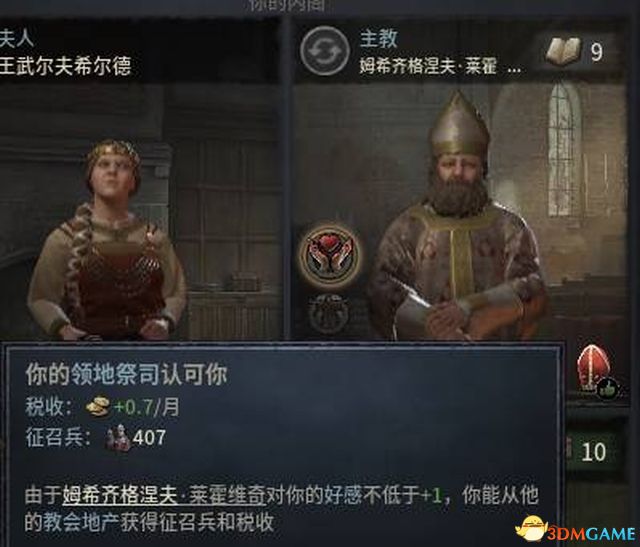Click the gold coins tax icon
Viewport: 640px width, 547px height.
(98, 407)
